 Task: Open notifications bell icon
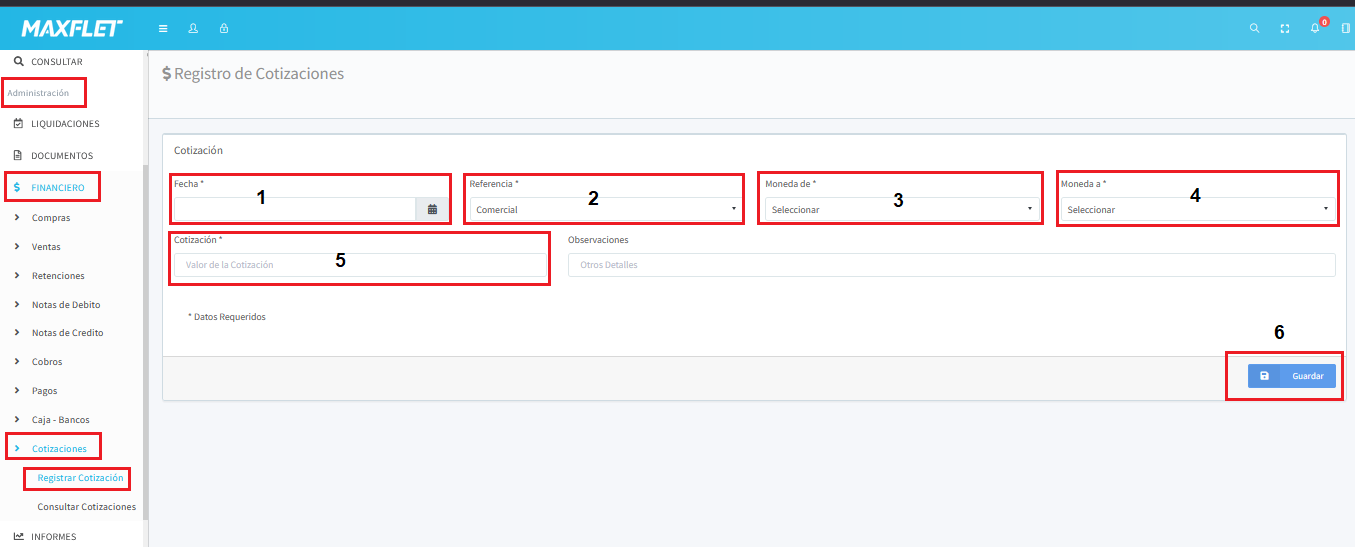1315,28
